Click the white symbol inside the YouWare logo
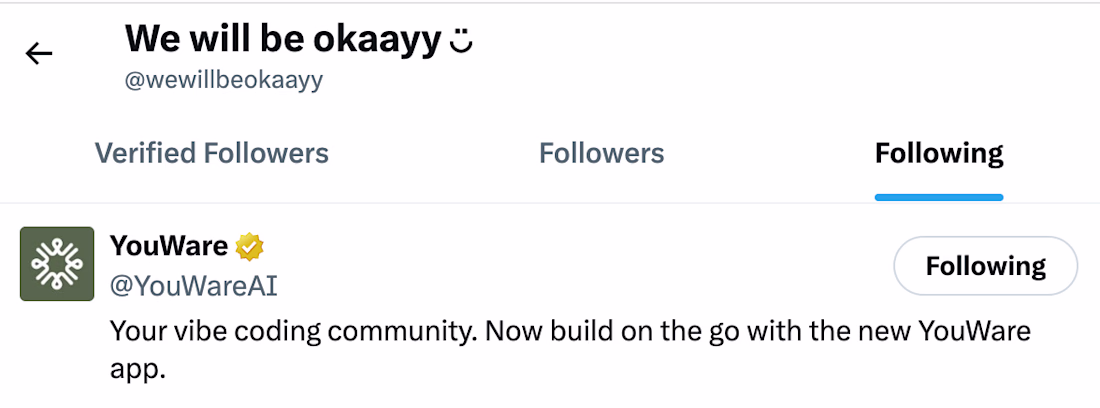Viewport: 1100px width, 408px height. 57,264
